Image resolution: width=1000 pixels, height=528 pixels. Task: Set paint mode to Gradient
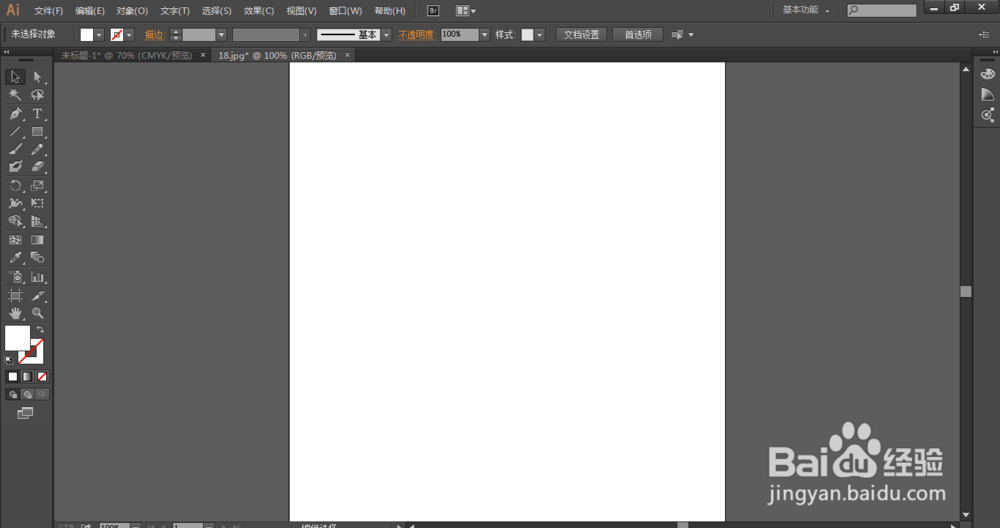tap(27, 377)
